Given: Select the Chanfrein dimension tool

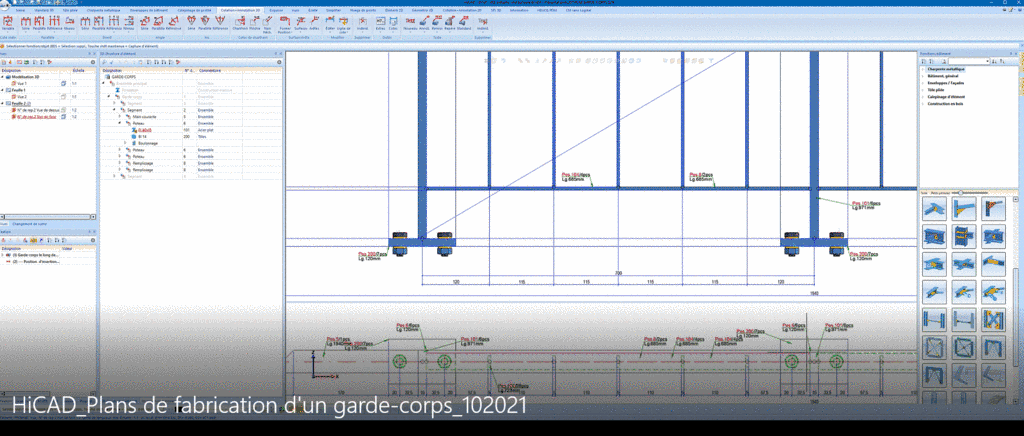Looking at the screenshot, I should pos(240,23).
